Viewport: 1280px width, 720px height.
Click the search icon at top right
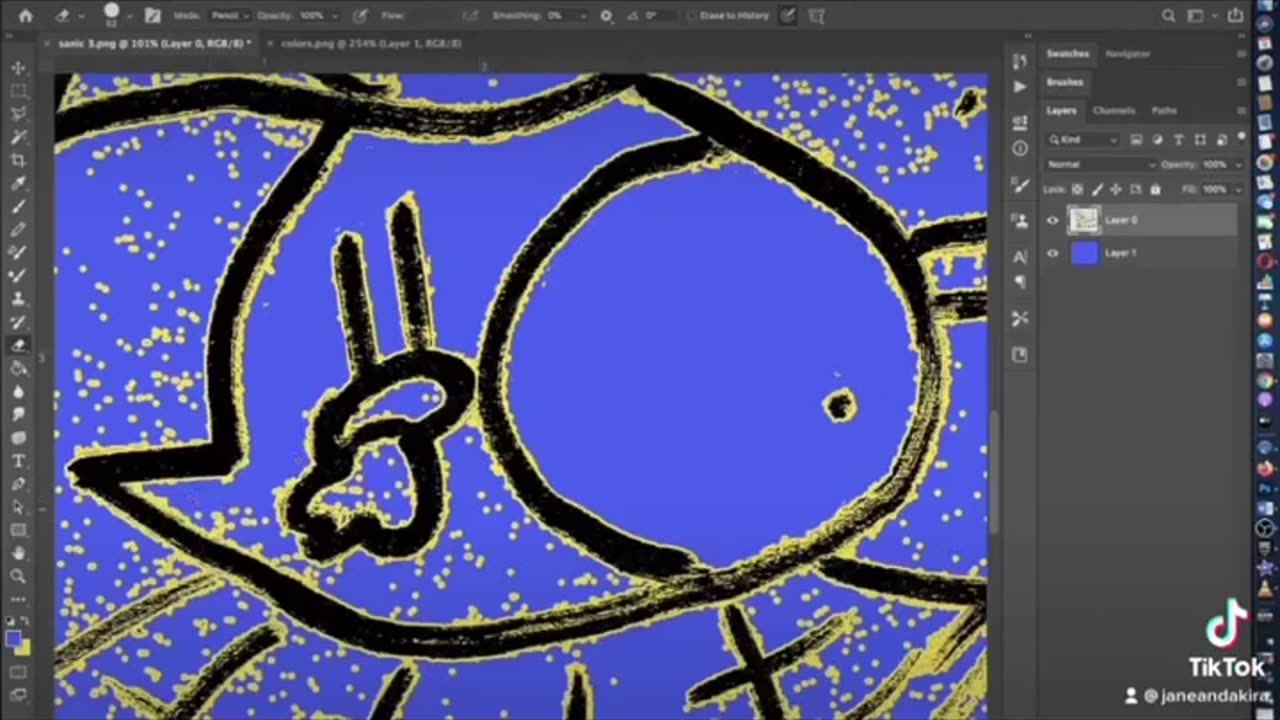tap(1168, 16)
